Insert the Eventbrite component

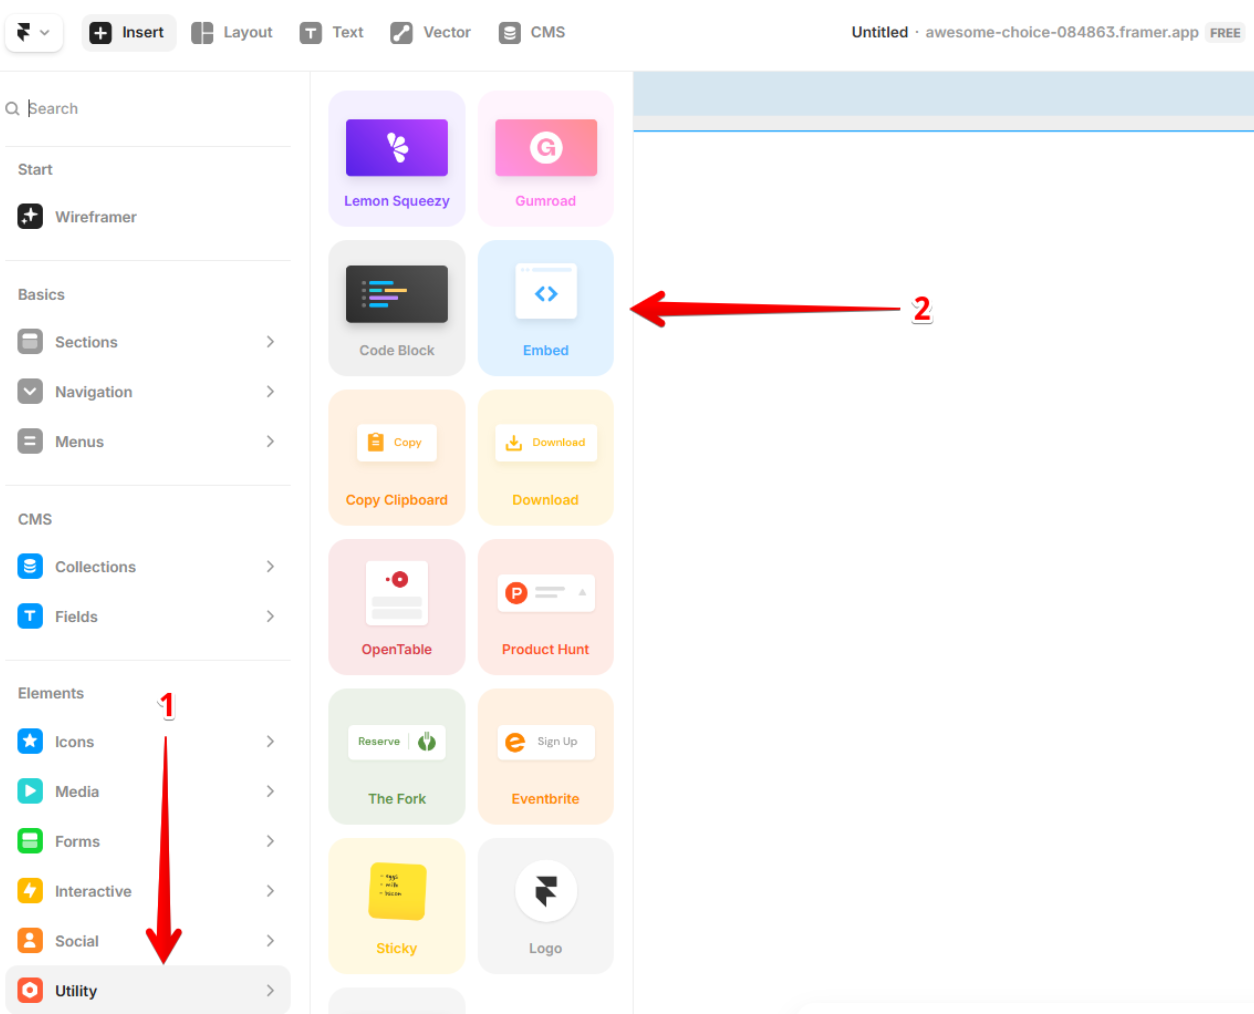click(x=546, y=757)
